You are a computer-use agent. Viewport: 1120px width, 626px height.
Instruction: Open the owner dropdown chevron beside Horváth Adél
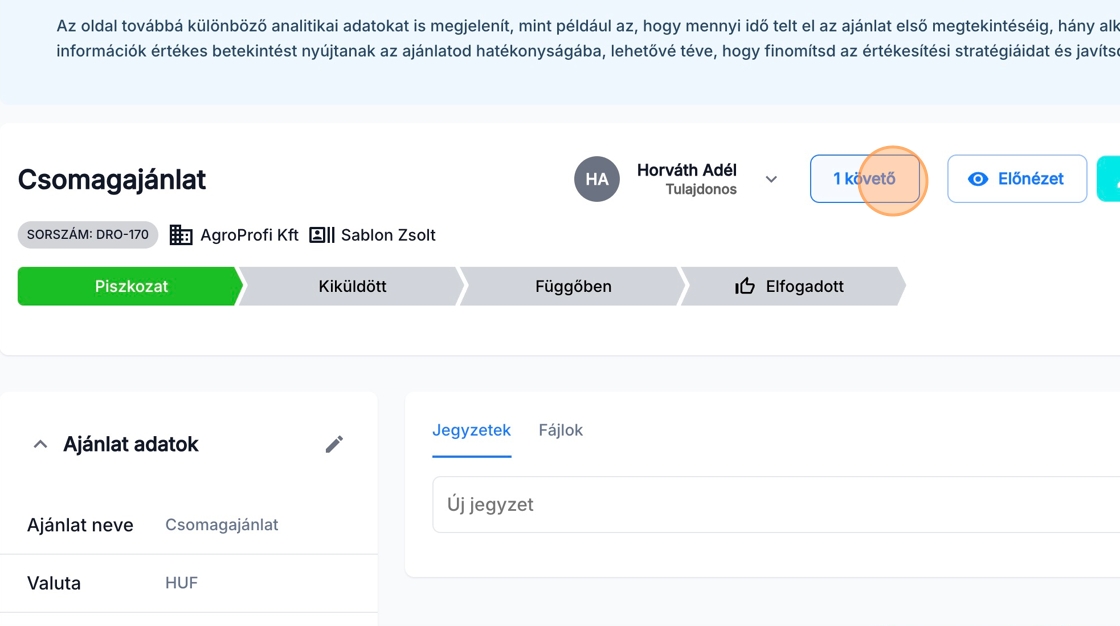coord(771,179)
